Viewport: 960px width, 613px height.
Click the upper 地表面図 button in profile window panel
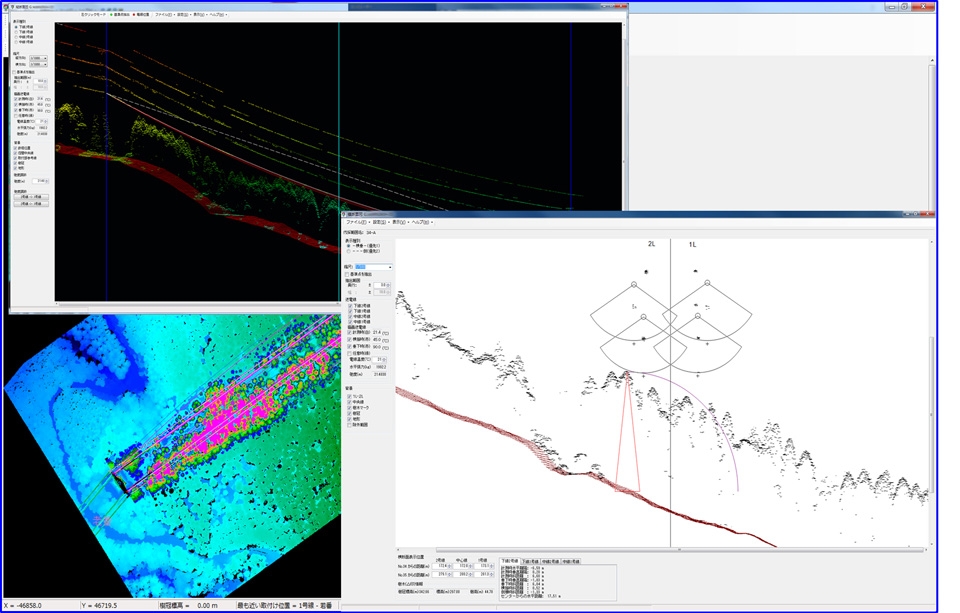point(29,197)
